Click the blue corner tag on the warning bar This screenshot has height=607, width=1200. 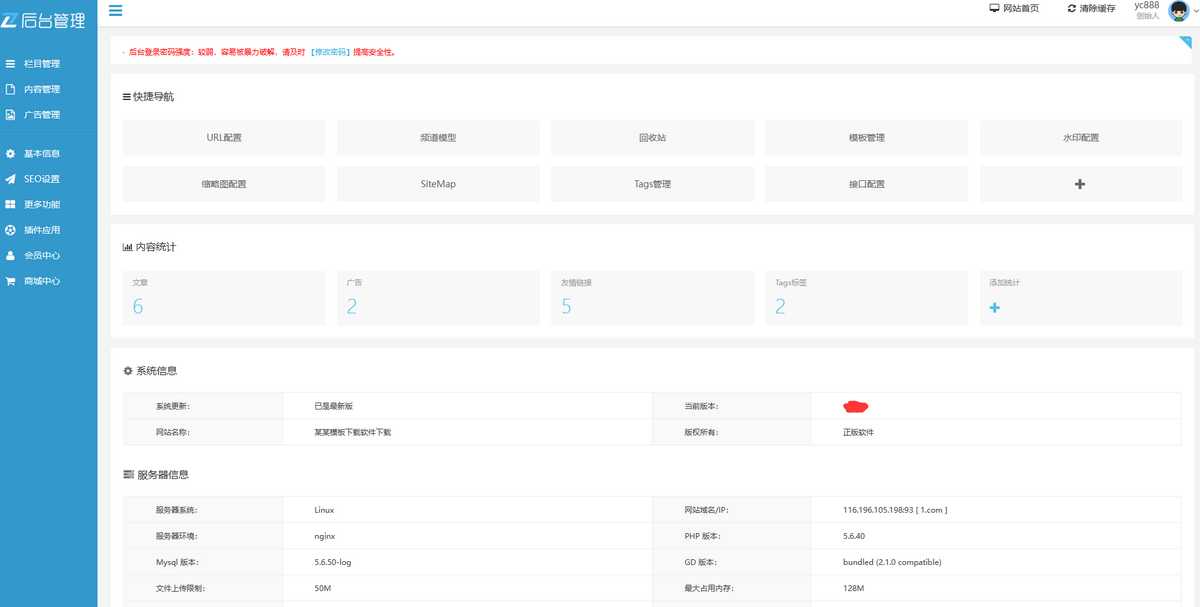[1185, 42]
